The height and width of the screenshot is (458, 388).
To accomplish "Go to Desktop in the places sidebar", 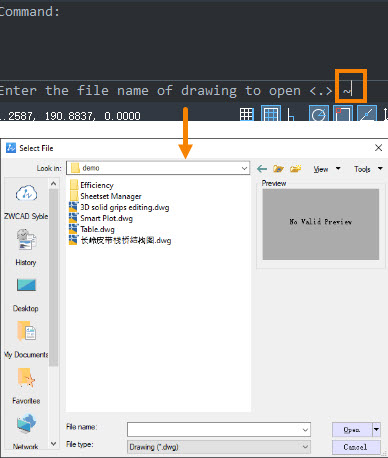I will click(x=26, y=295).
